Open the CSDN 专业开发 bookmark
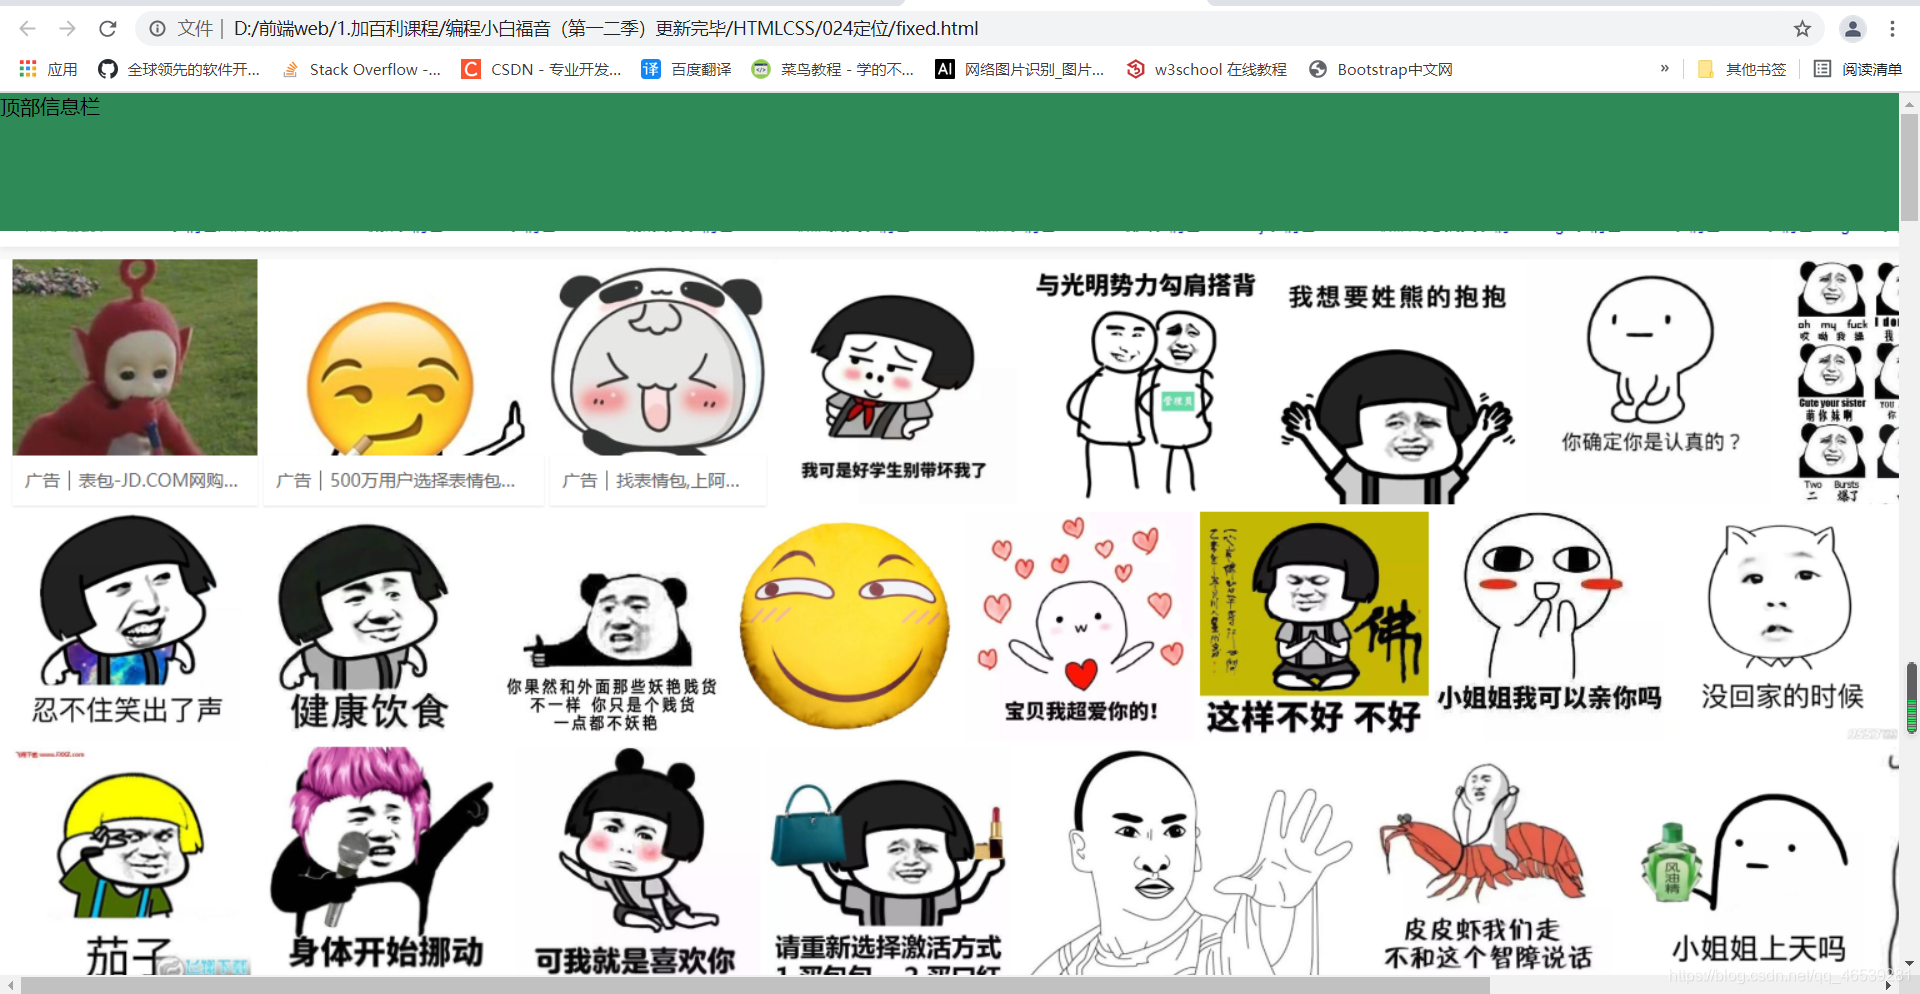 [x=541, y=69]
